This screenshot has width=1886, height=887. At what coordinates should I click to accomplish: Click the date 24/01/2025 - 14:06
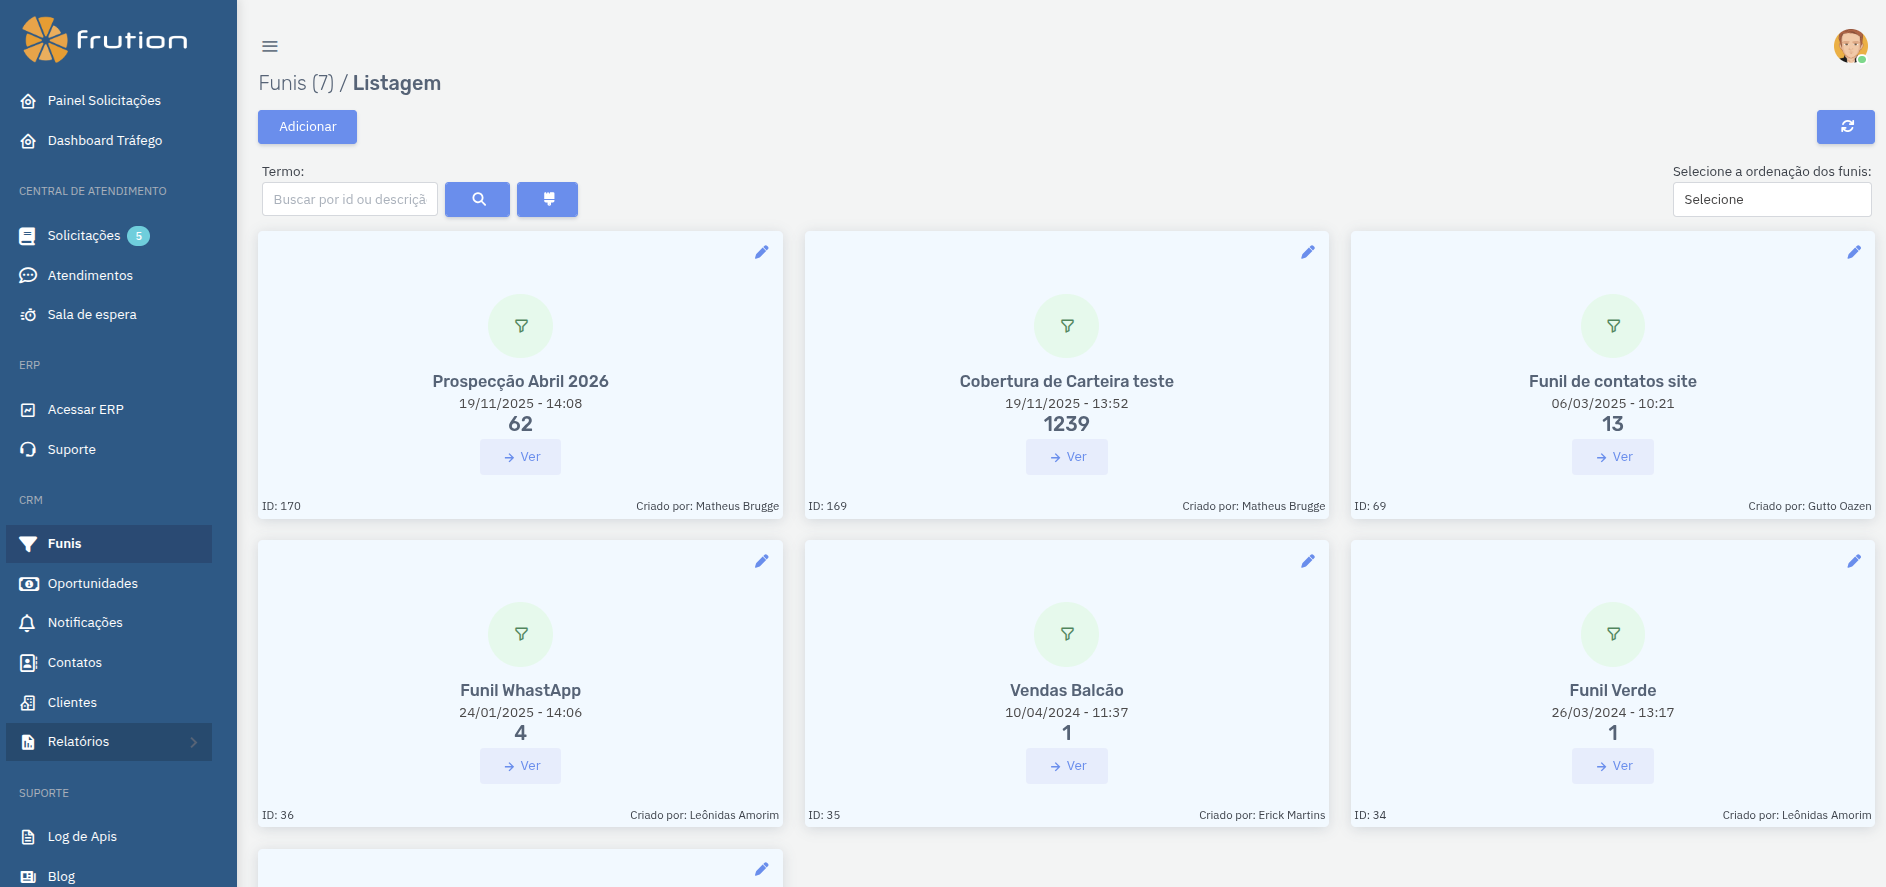pos(521,713)
